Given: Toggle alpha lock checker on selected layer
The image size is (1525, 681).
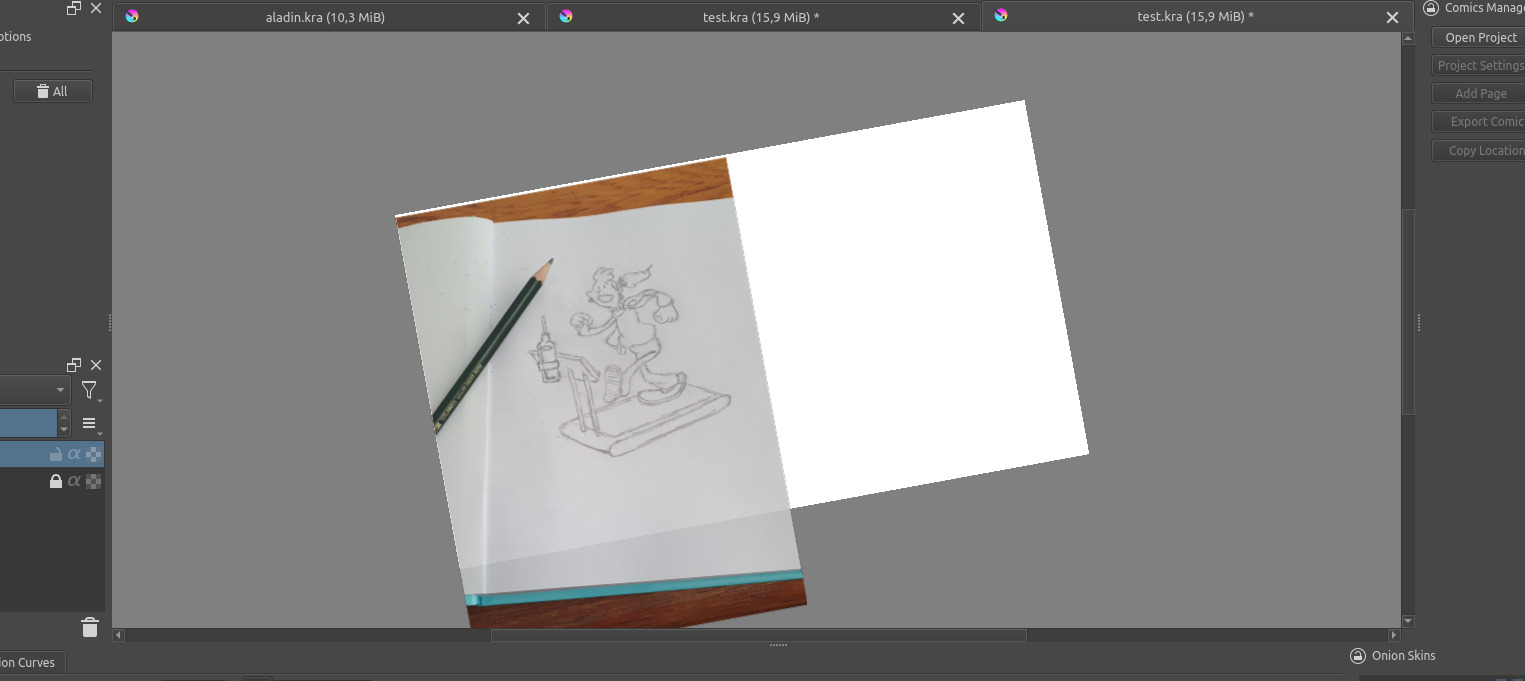Looking at the screenshot, I should click(x=93, y=454).
